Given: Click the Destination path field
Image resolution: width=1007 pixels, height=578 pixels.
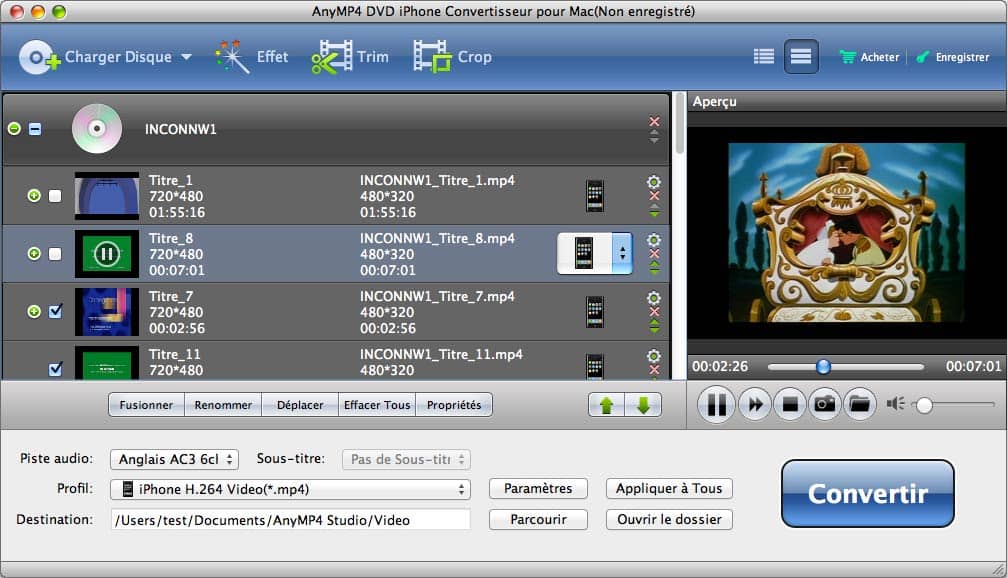Looking at the screenshot, I should click(x=290, y=520).
